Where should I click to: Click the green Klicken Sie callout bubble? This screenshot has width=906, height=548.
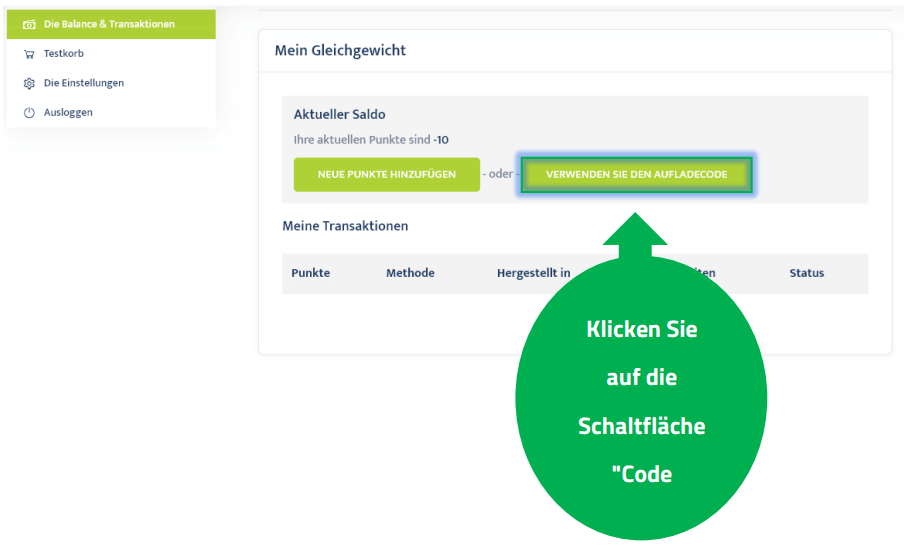[x=641, y=400]
